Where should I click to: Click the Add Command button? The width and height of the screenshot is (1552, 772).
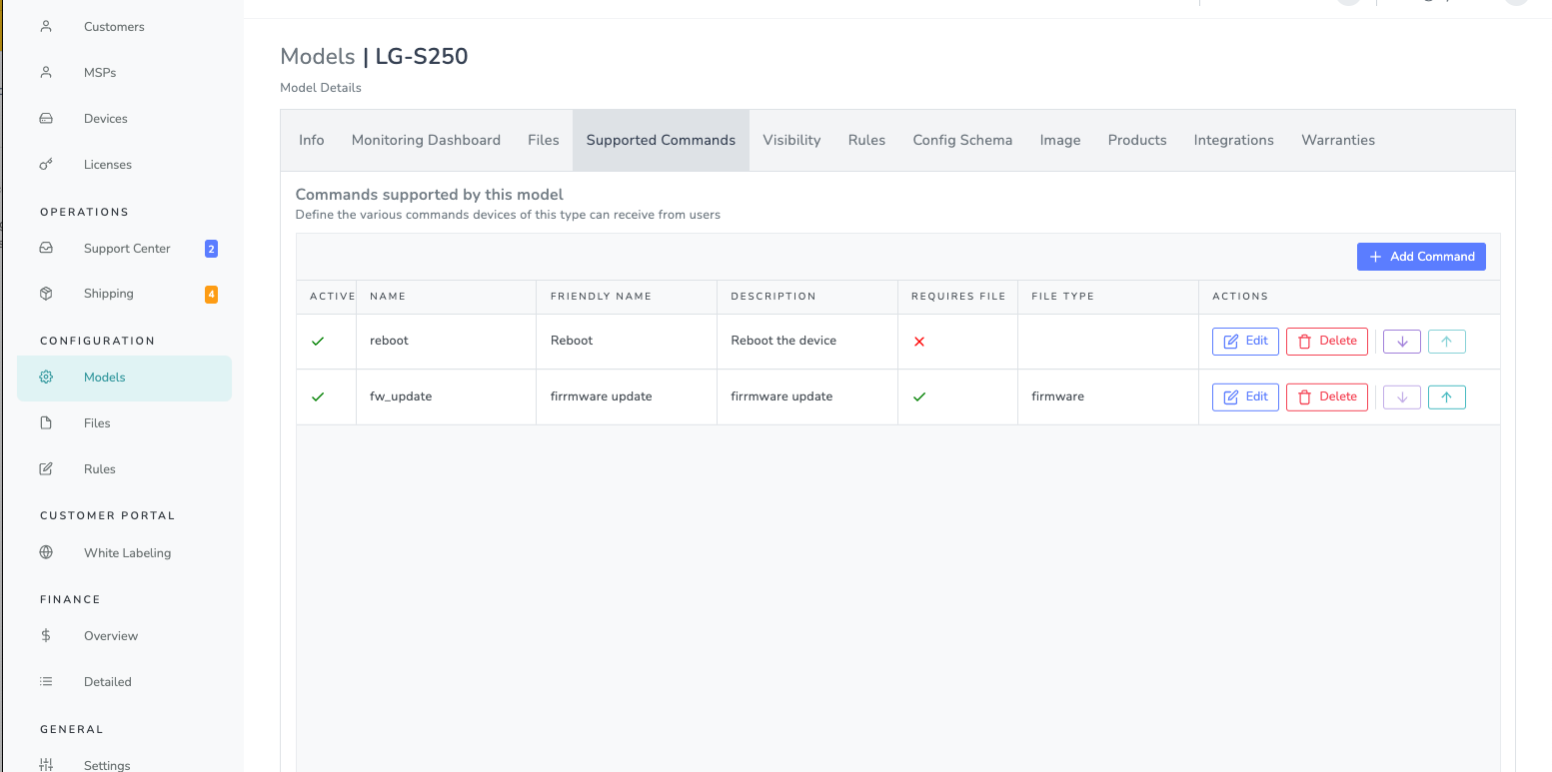[x=1421, y=257]
